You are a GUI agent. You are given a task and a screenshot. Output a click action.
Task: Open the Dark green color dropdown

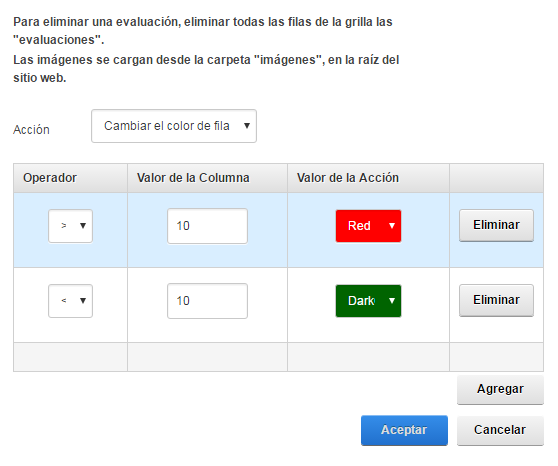[x=368, y=301]
